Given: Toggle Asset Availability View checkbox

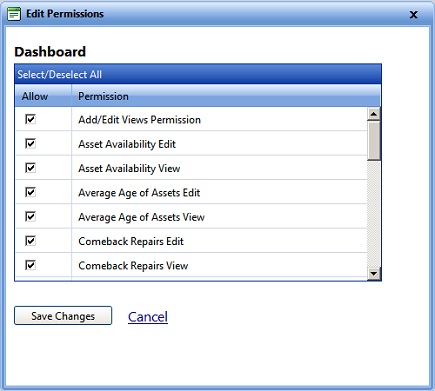Looking at the screenshot, I should 30,168.
